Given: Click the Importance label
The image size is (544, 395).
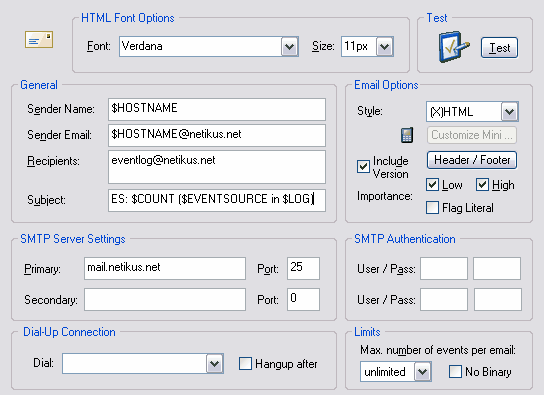Looking at the screenshot, I should click(385, 196).
